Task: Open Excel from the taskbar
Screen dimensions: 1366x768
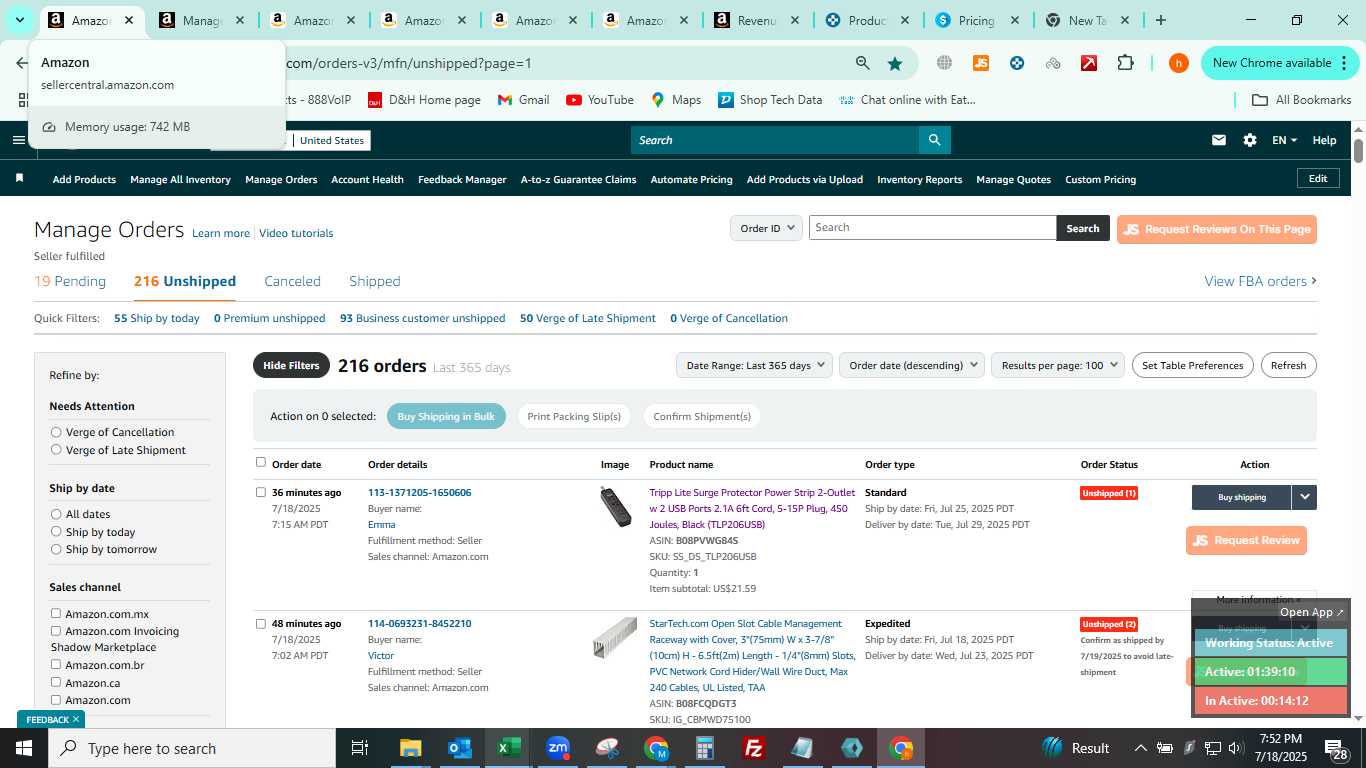Action: (x=508, y=748)
